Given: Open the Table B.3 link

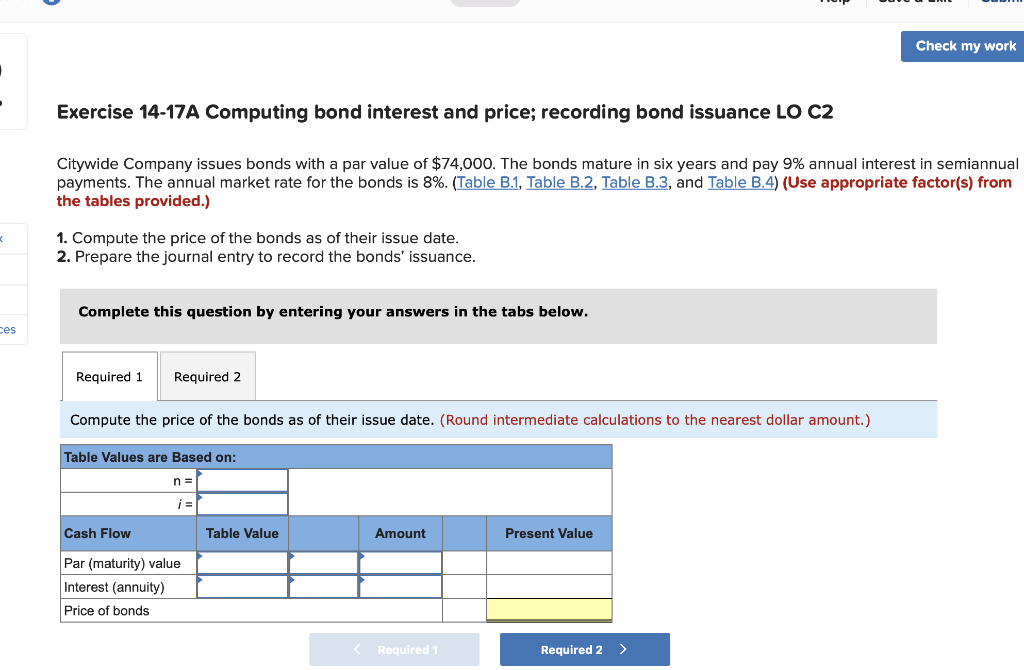Looking at the screenshot, I should (x=634, y=182).
